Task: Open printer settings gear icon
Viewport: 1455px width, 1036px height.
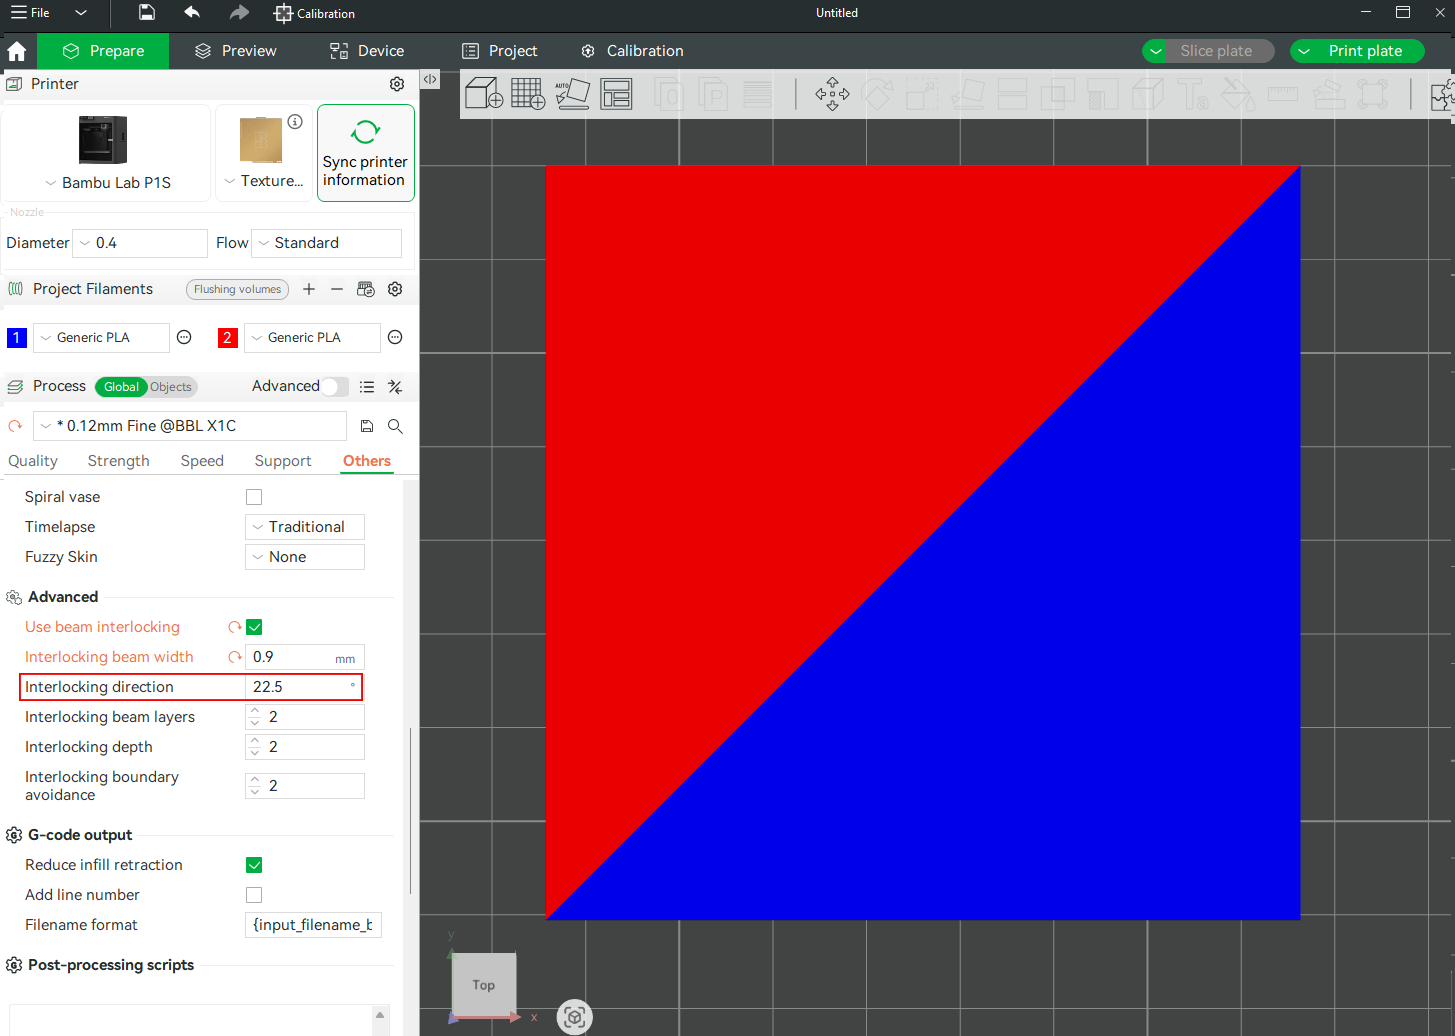Action: 397,84
